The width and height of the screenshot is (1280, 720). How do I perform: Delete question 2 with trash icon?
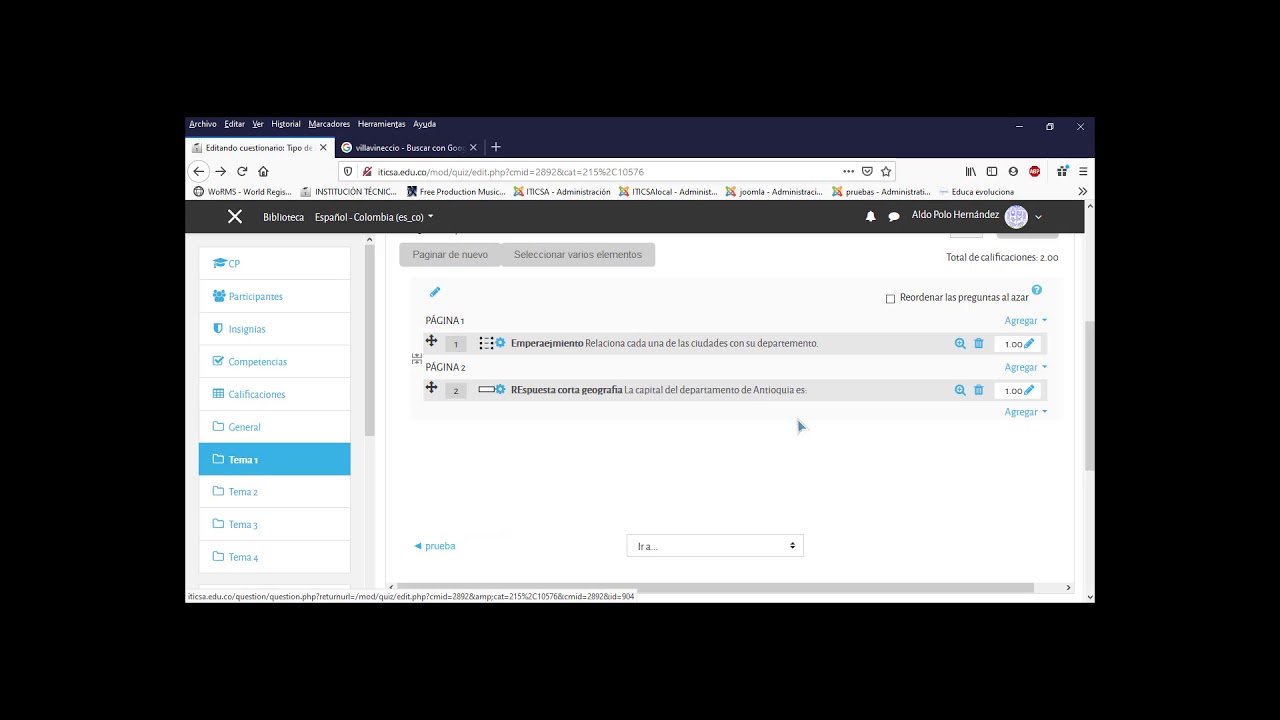tap(979, 390)
